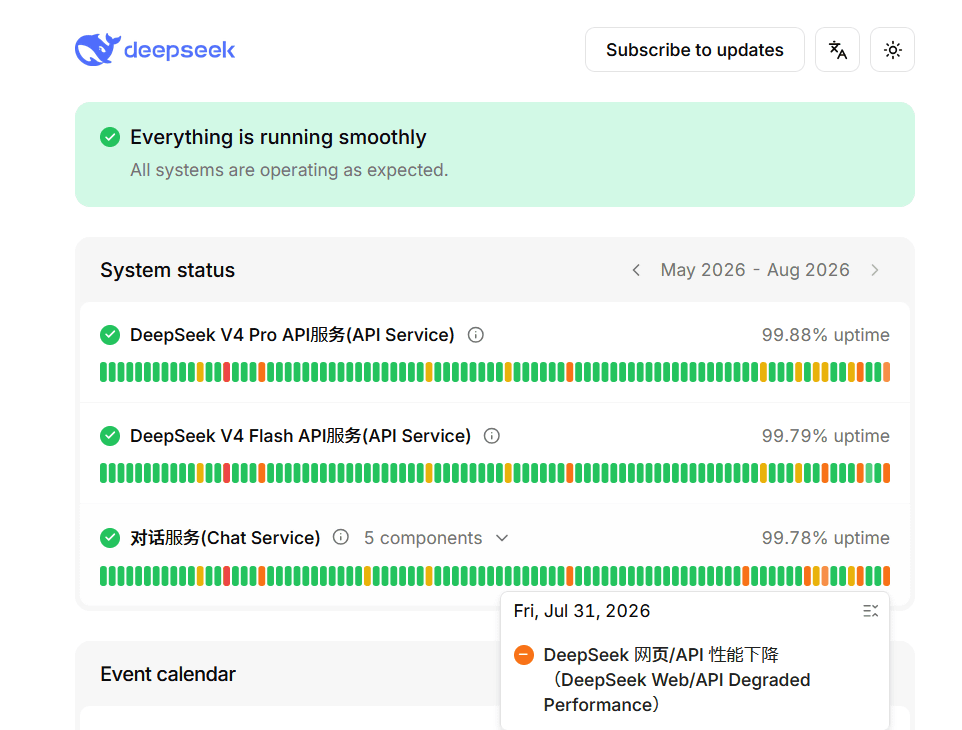This screenshot has height=730, width=962.
Task: Click the red bar in V4 Flash uptime timeline
Action: [227, 474]
